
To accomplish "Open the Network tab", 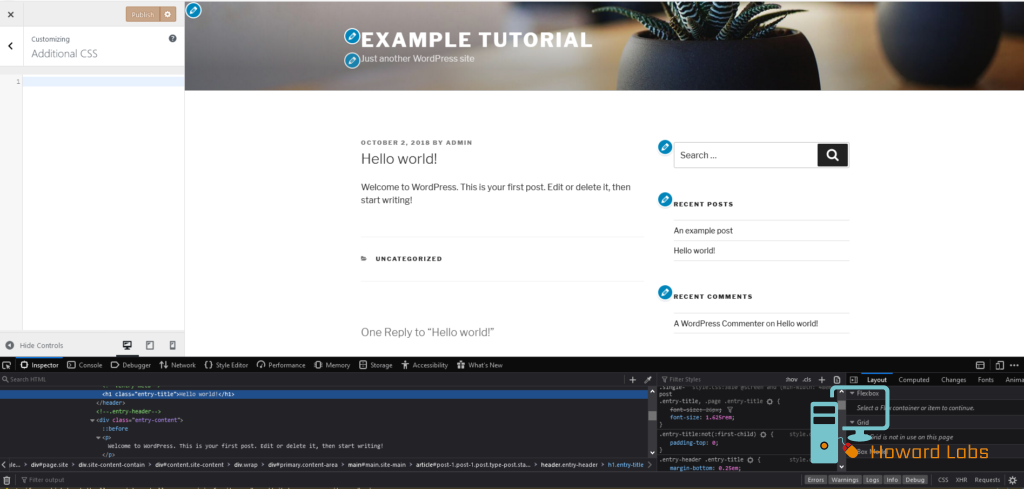I will (177, 365).
